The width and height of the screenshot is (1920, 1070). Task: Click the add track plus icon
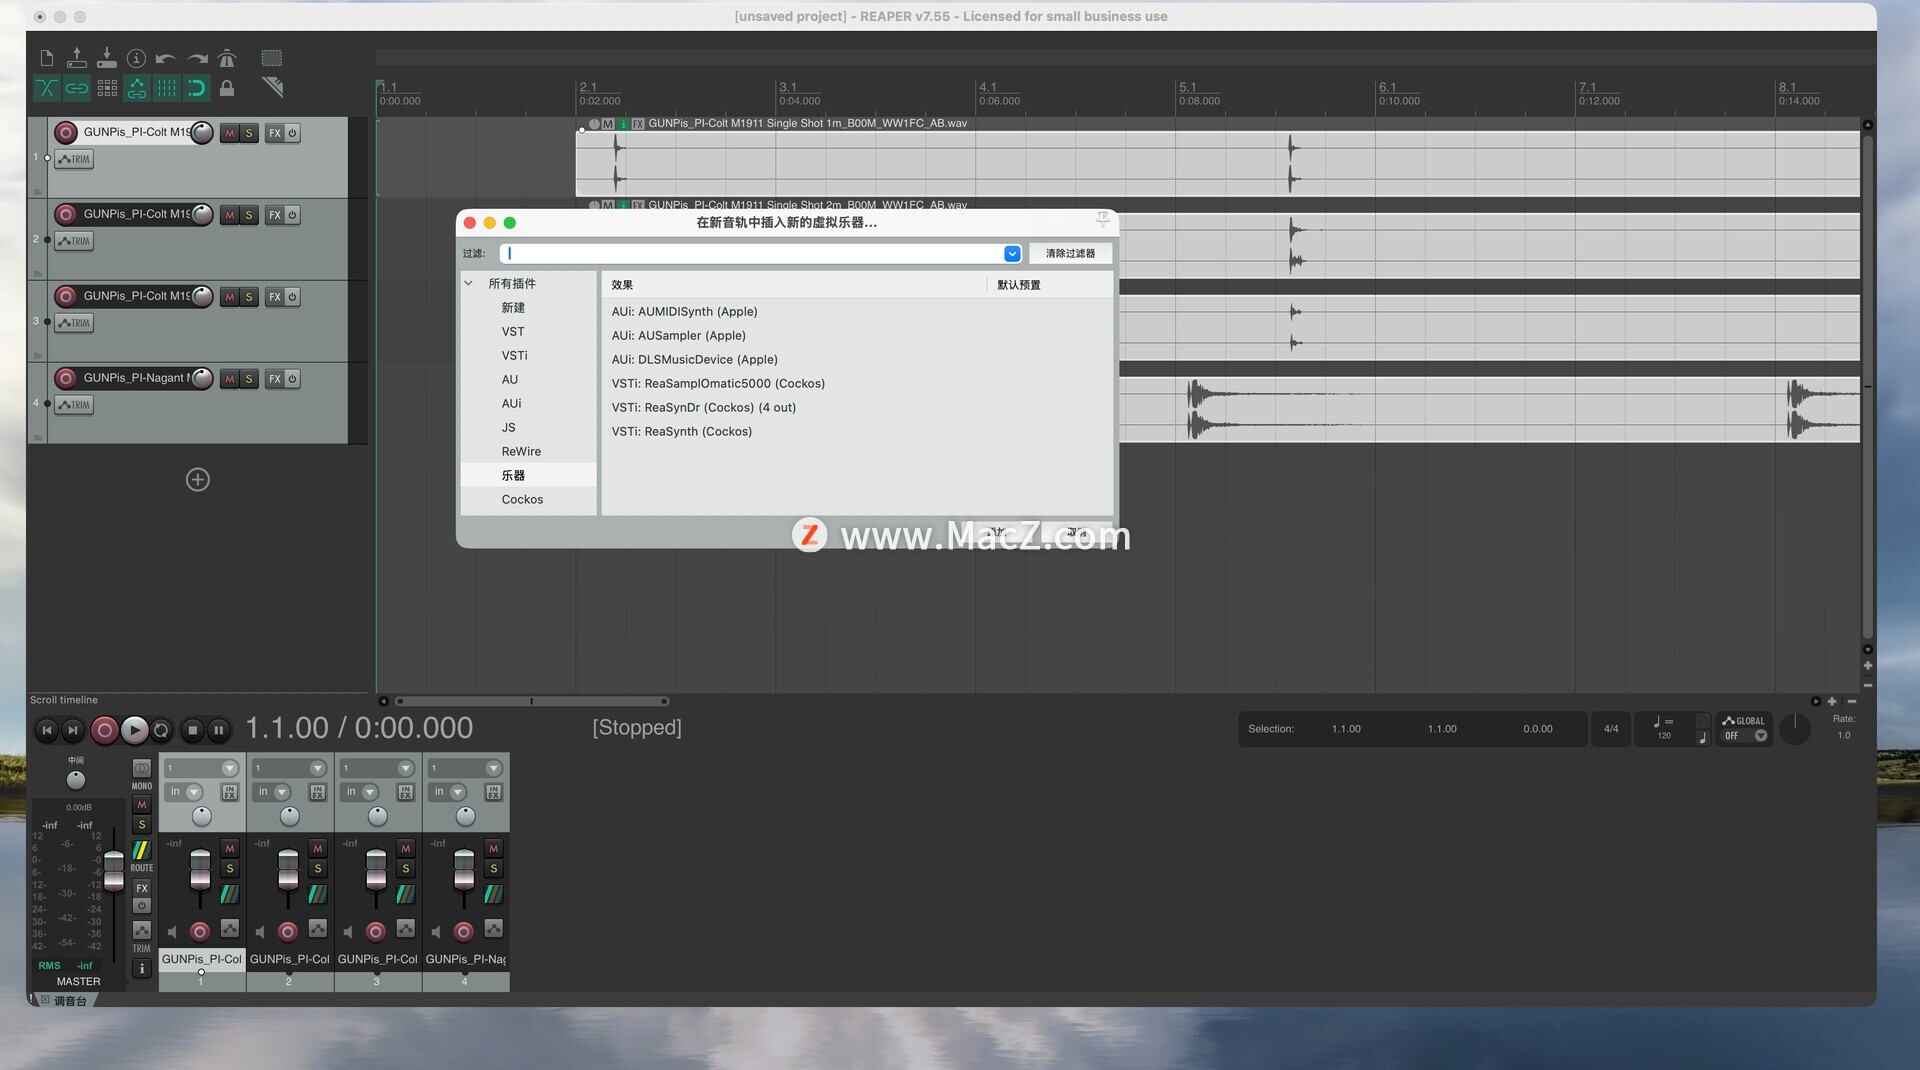tap(198, 480)
